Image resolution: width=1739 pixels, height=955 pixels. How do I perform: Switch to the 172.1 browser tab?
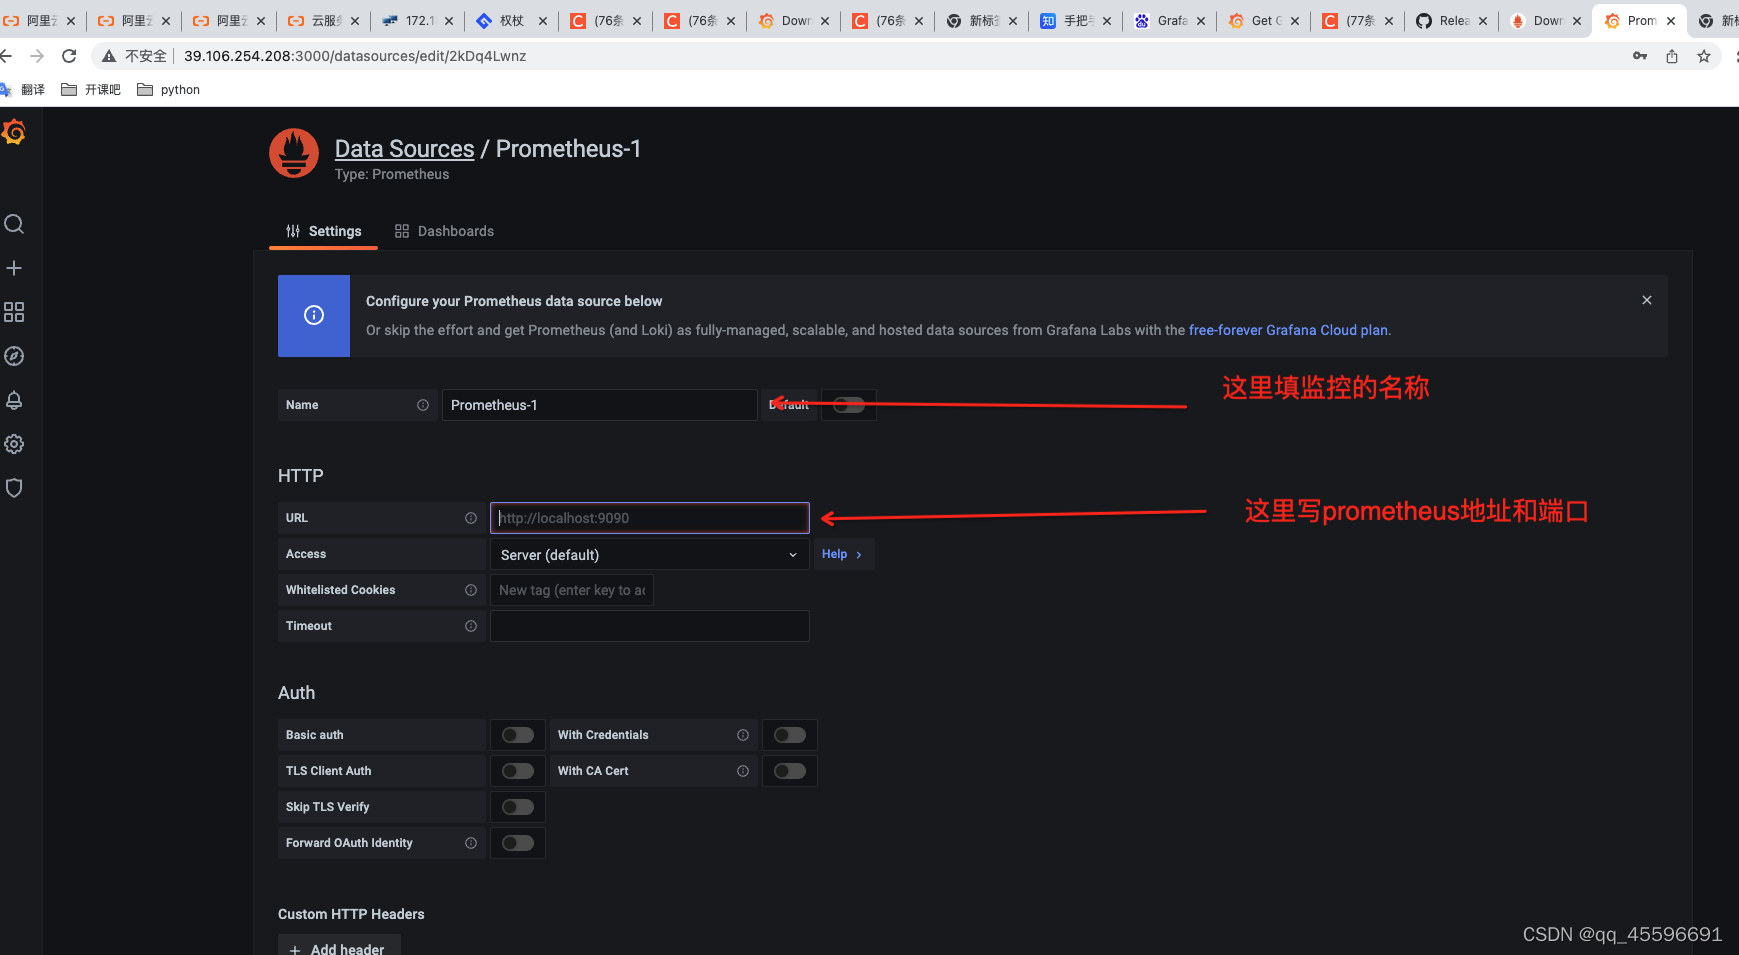point(419,20)
